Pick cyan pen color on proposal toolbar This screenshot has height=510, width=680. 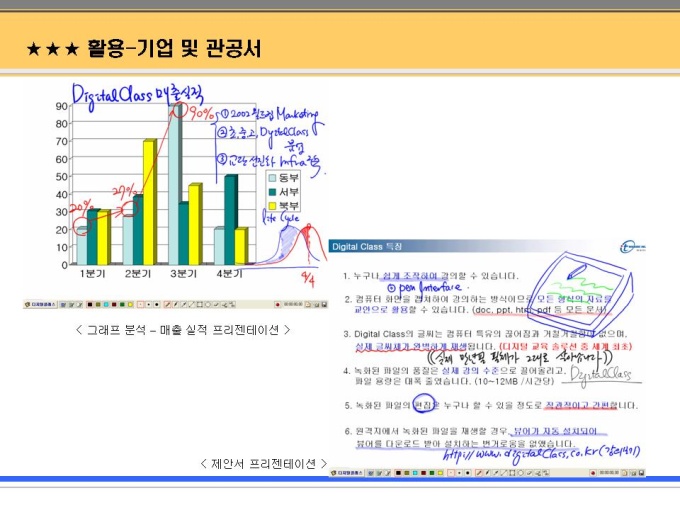click(x=415, y=473)
